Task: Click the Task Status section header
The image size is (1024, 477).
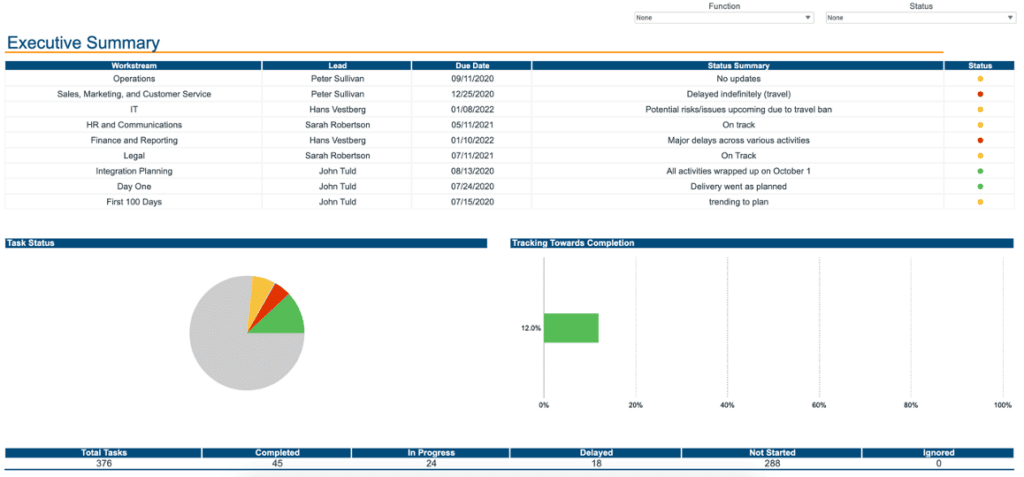Action: [x=246, y=243]
